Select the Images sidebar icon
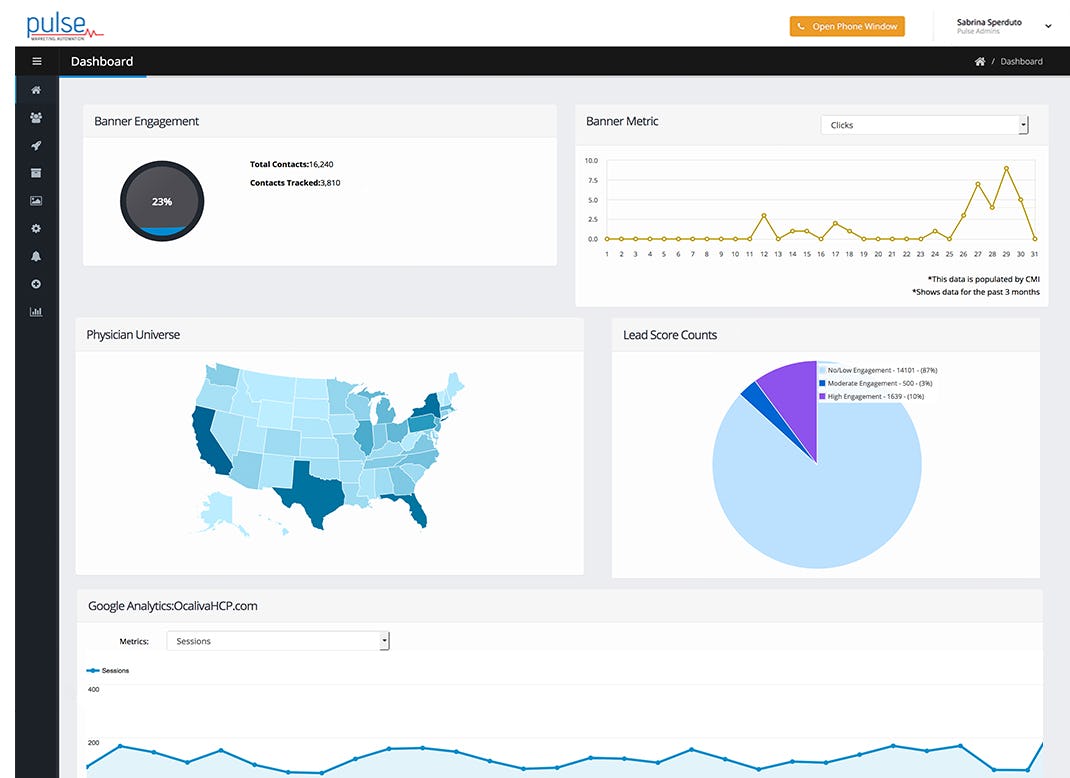Image resolution: width=1070 pixels, height=778 pixels. (x=36, y=200)
